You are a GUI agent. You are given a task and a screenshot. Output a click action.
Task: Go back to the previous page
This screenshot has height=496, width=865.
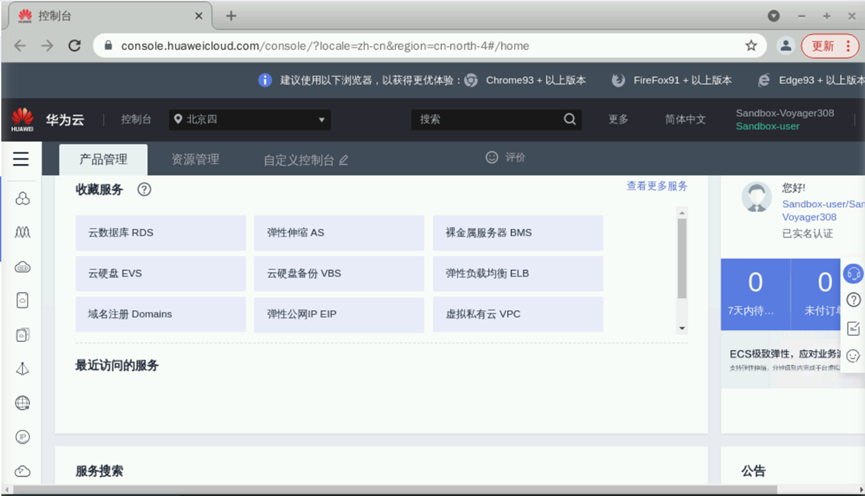pyautogui.click(x=20, y=46)
